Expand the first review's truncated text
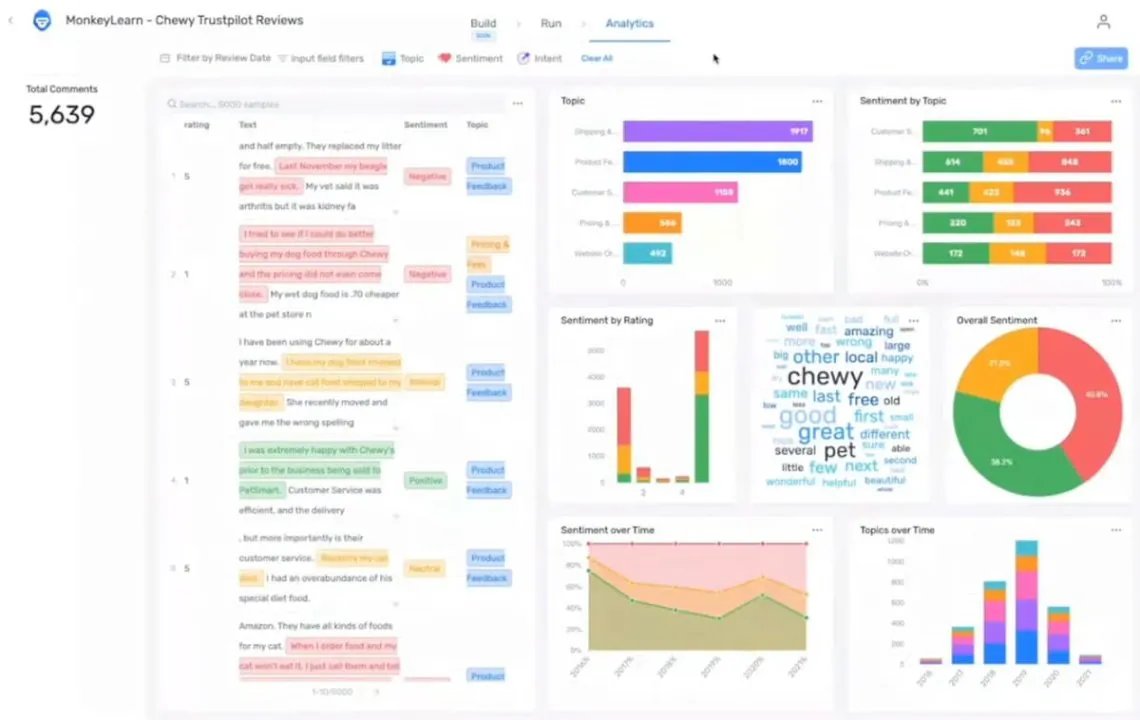1140x720 pixels. pyautogui.click(x=394, y=212)
